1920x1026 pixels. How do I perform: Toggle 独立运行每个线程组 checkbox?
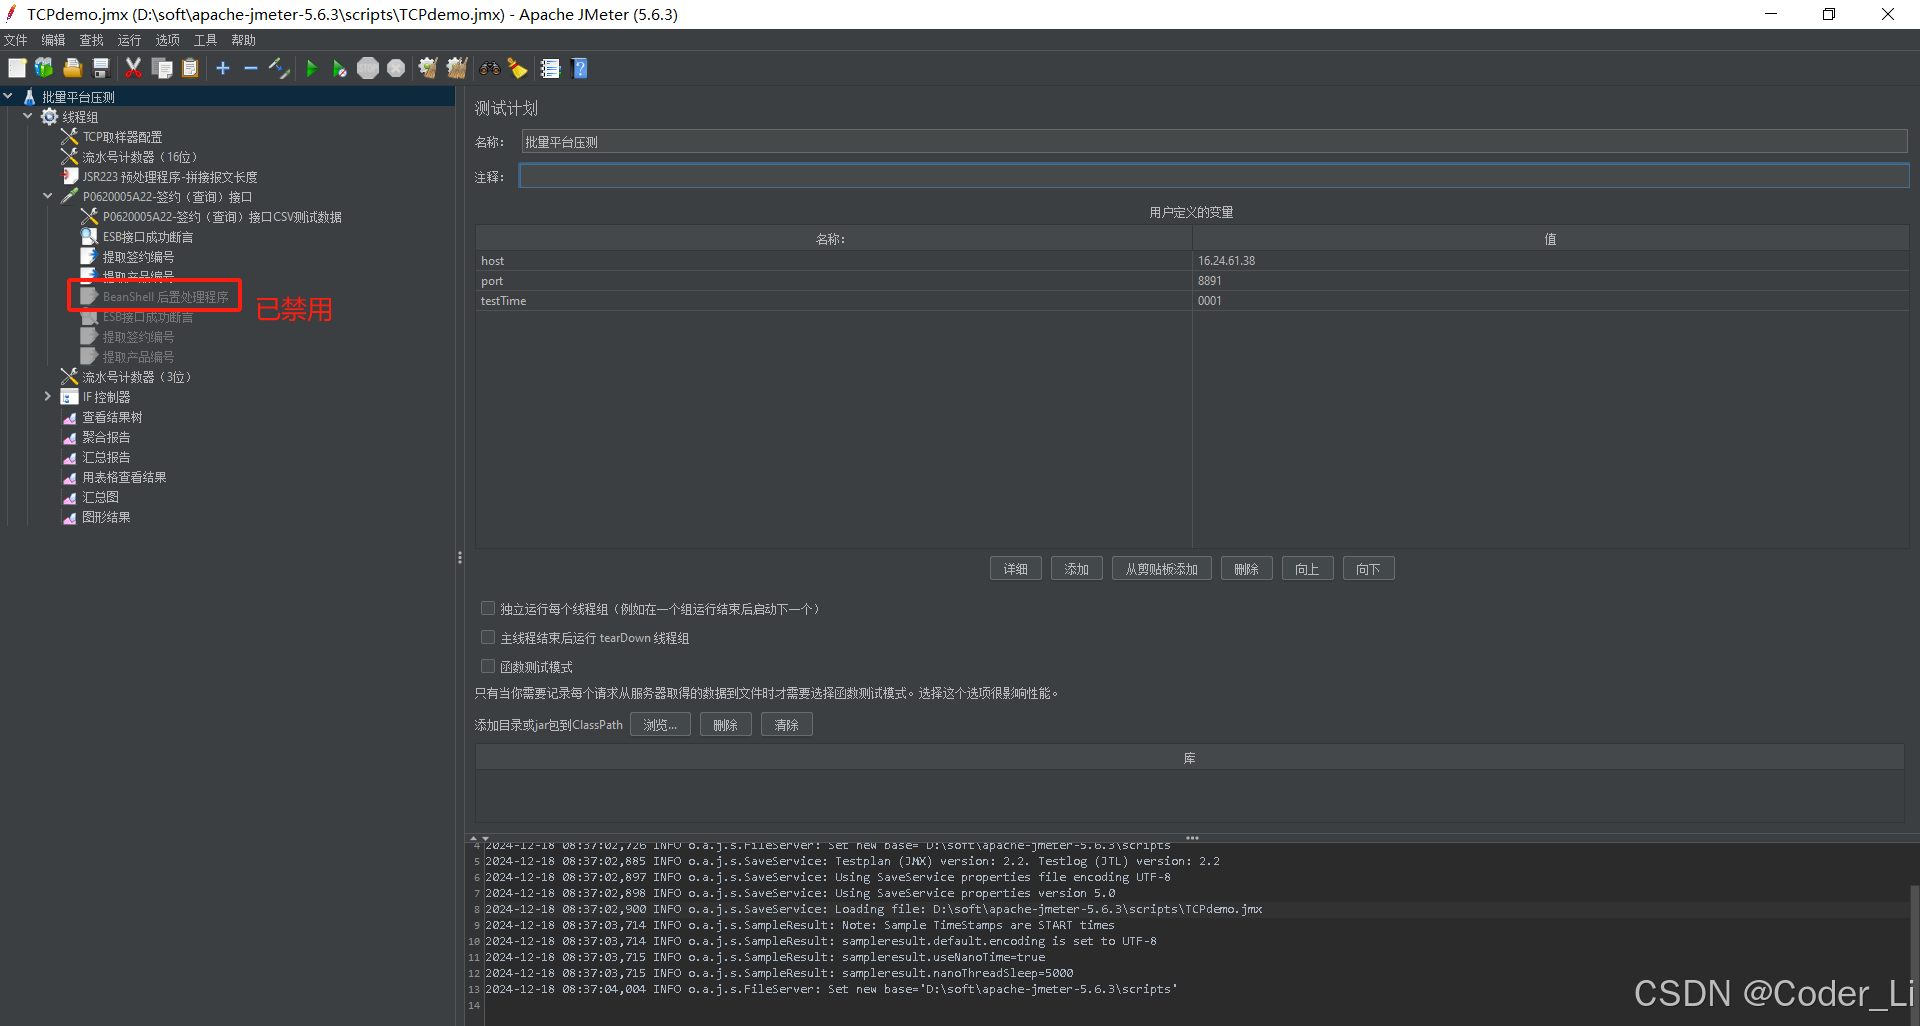pos(488,608)
